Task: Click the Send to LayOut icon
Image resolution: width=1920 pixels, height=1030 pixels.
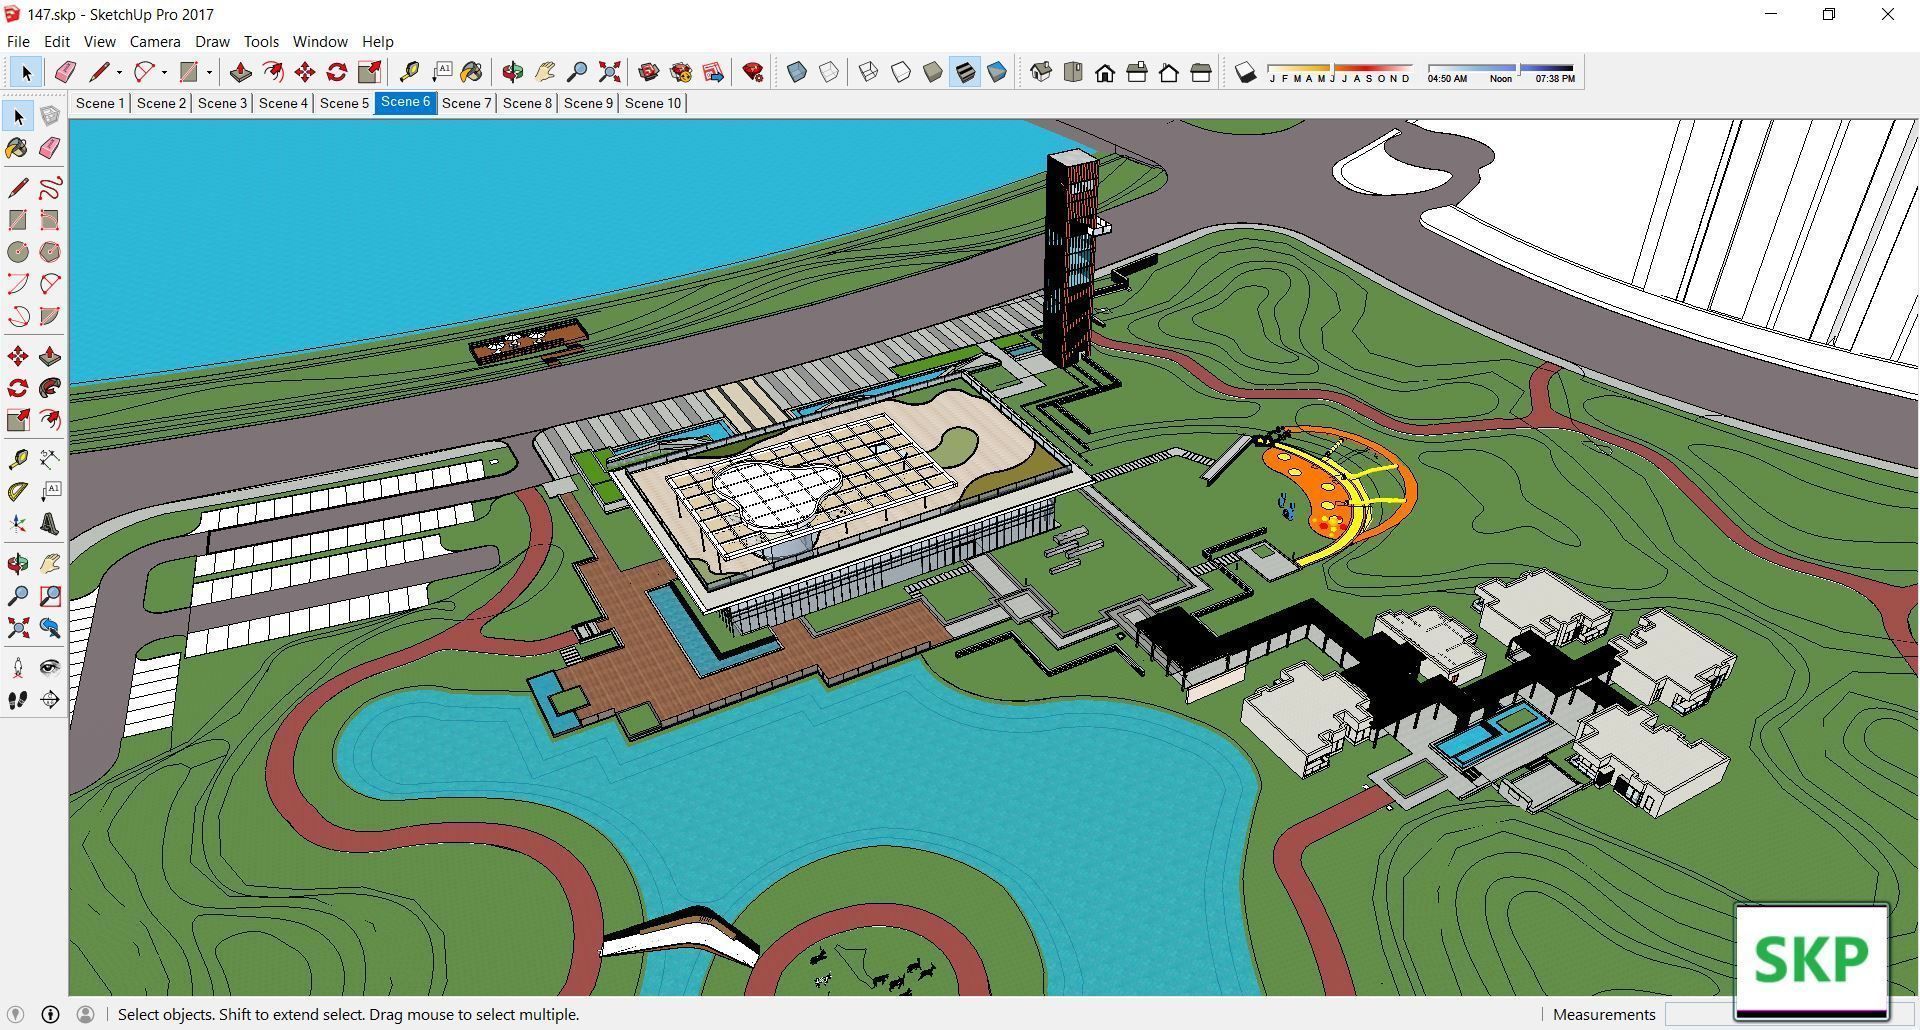Action: point(713,72)
